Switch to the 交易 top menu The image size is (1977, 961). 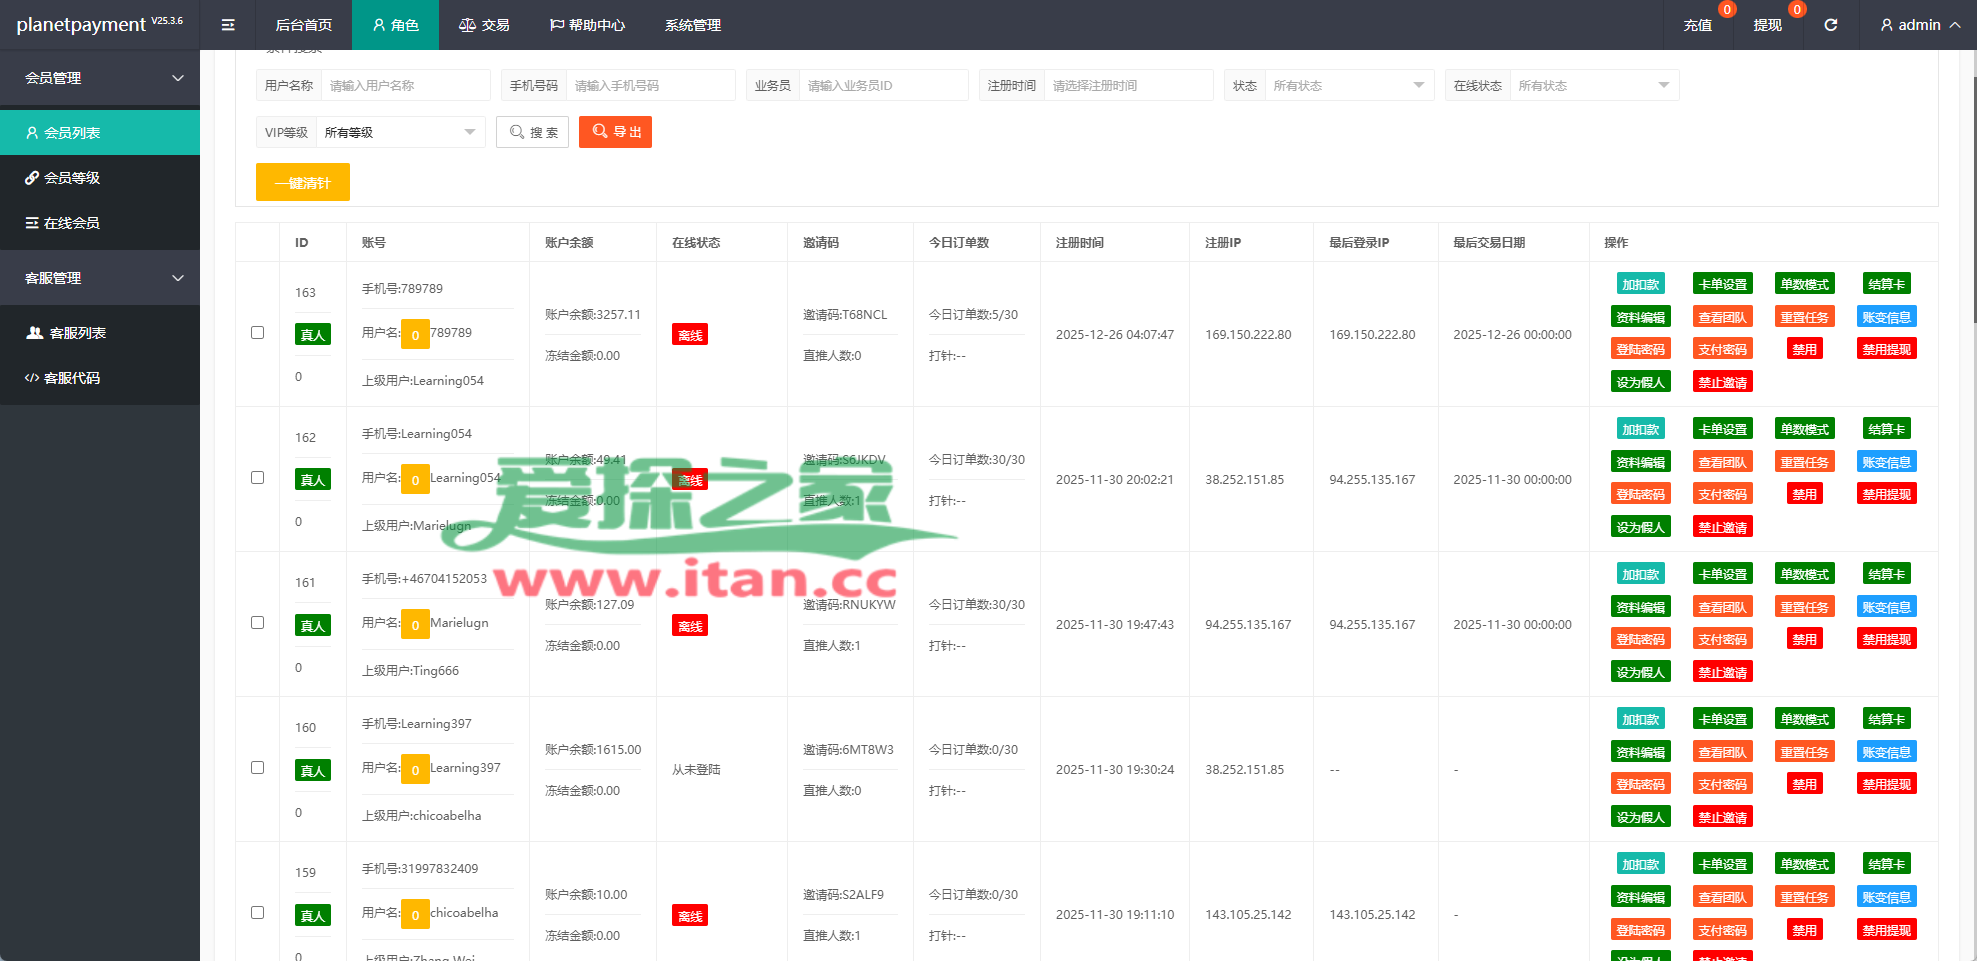(484, 25)
